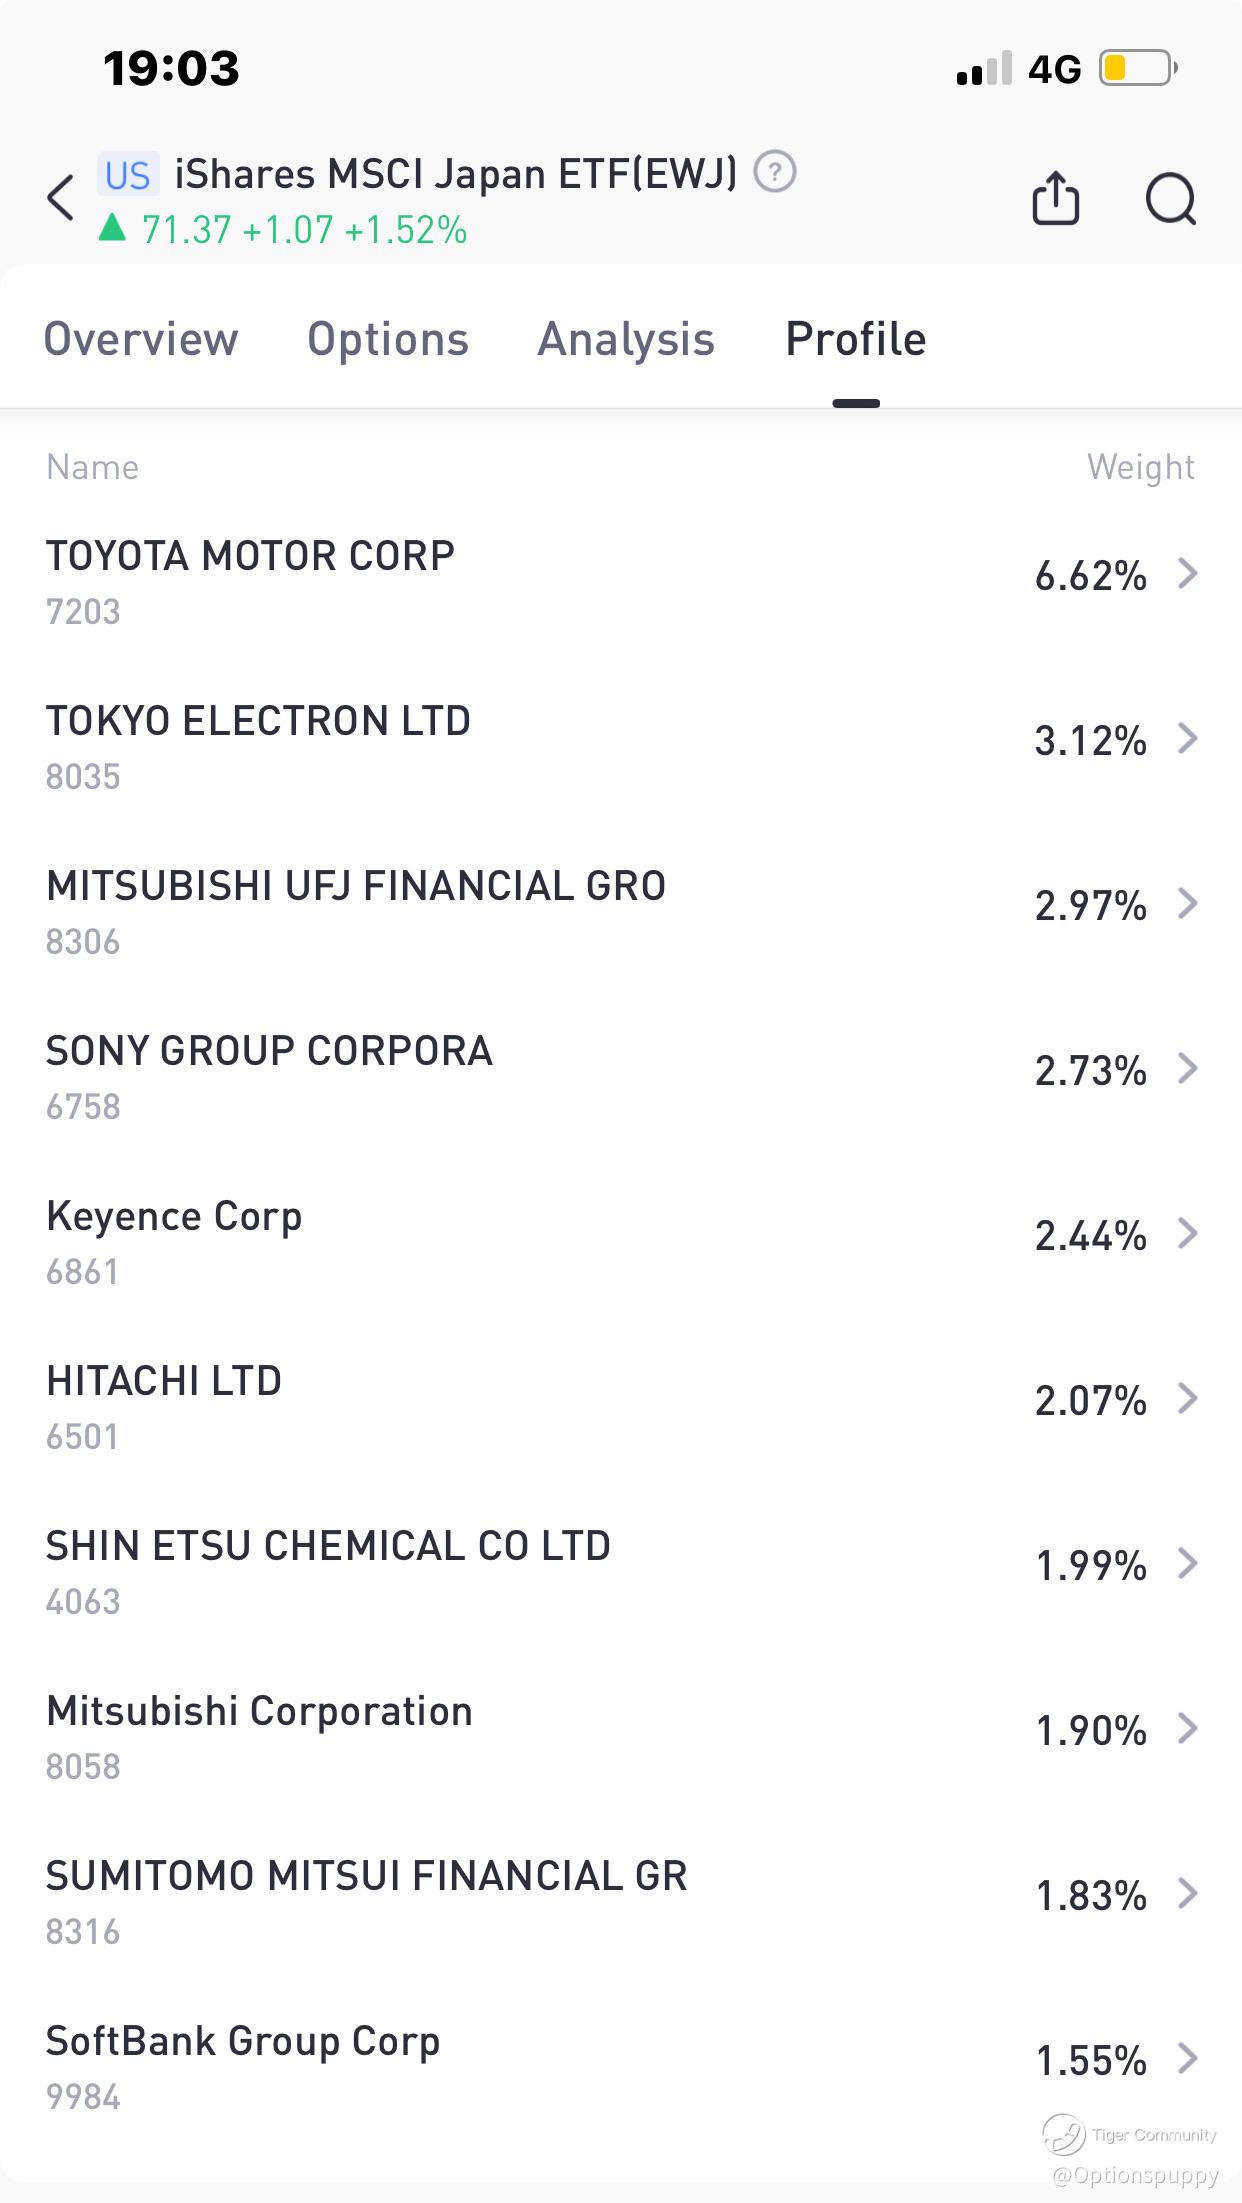
Task: Tap the EWJ price change text
Action: 304,230
